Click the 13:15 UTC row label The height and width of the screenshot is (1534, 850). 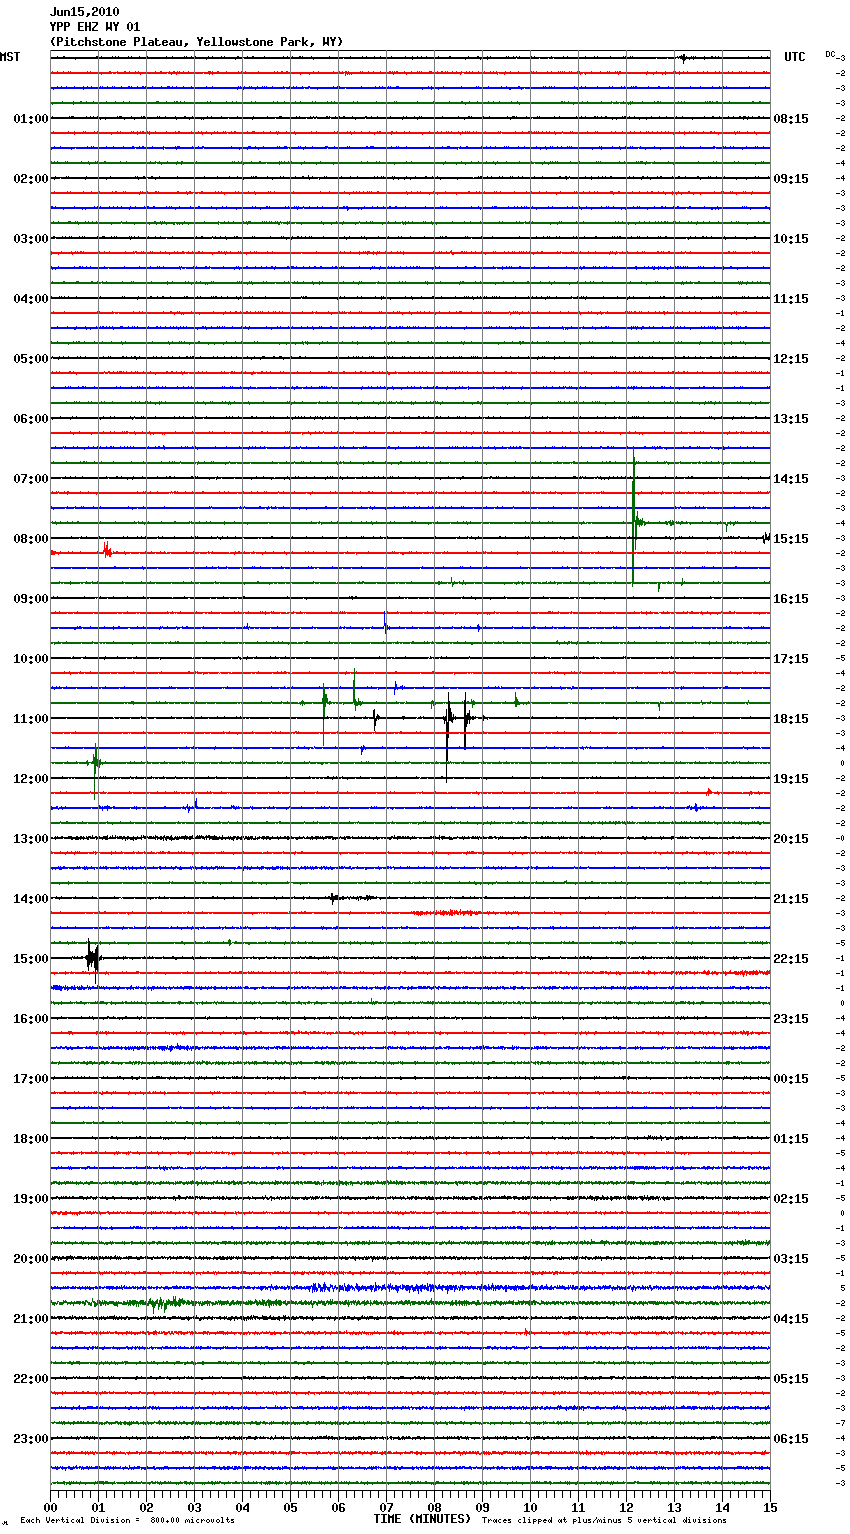point(791,419)
